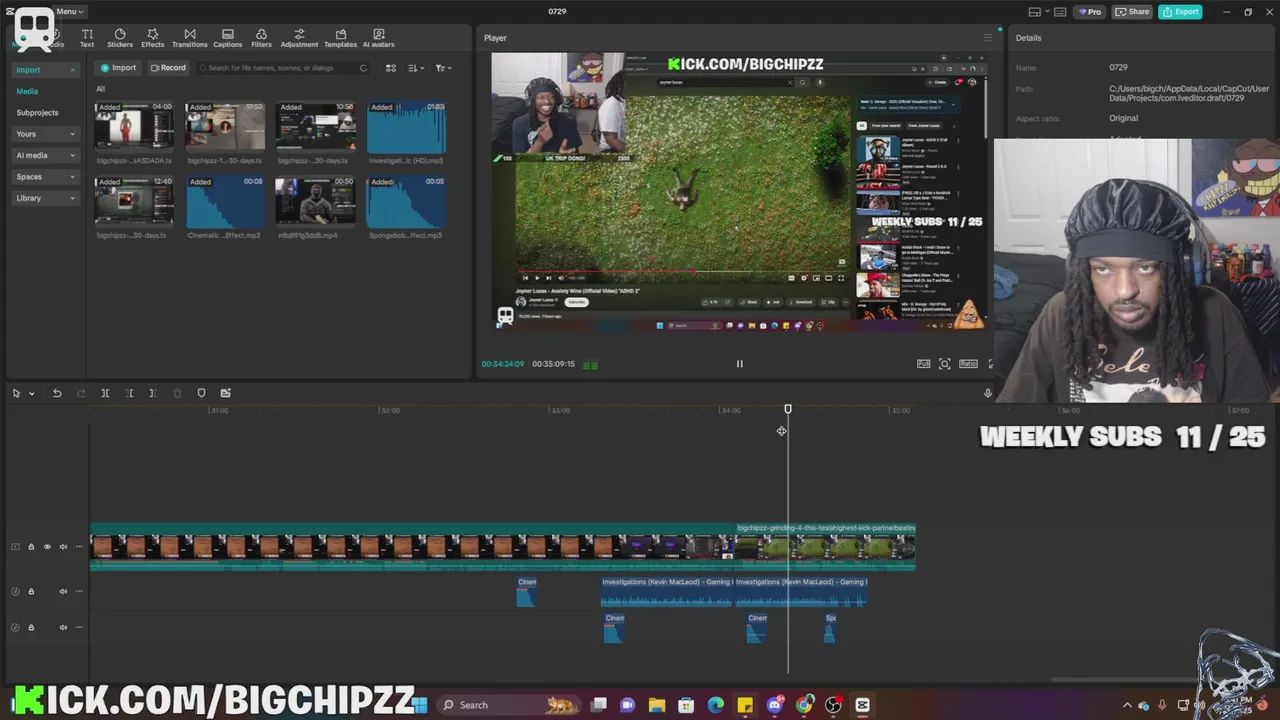
Task: Click the Delete left trim tool
Action: coord(129,393)
